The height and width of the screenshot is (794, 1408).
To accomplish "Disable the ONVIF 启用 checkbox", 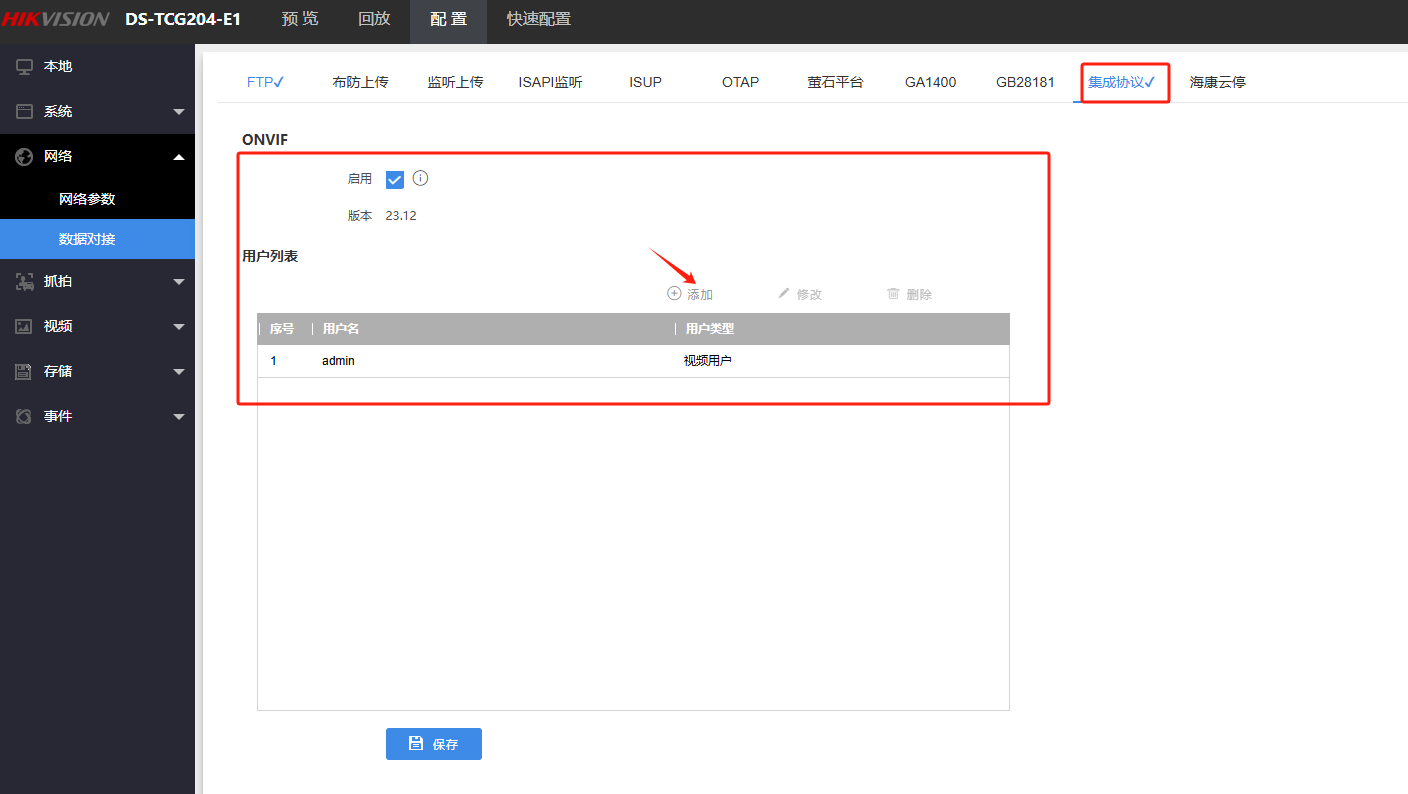I will tap(394, 178).
